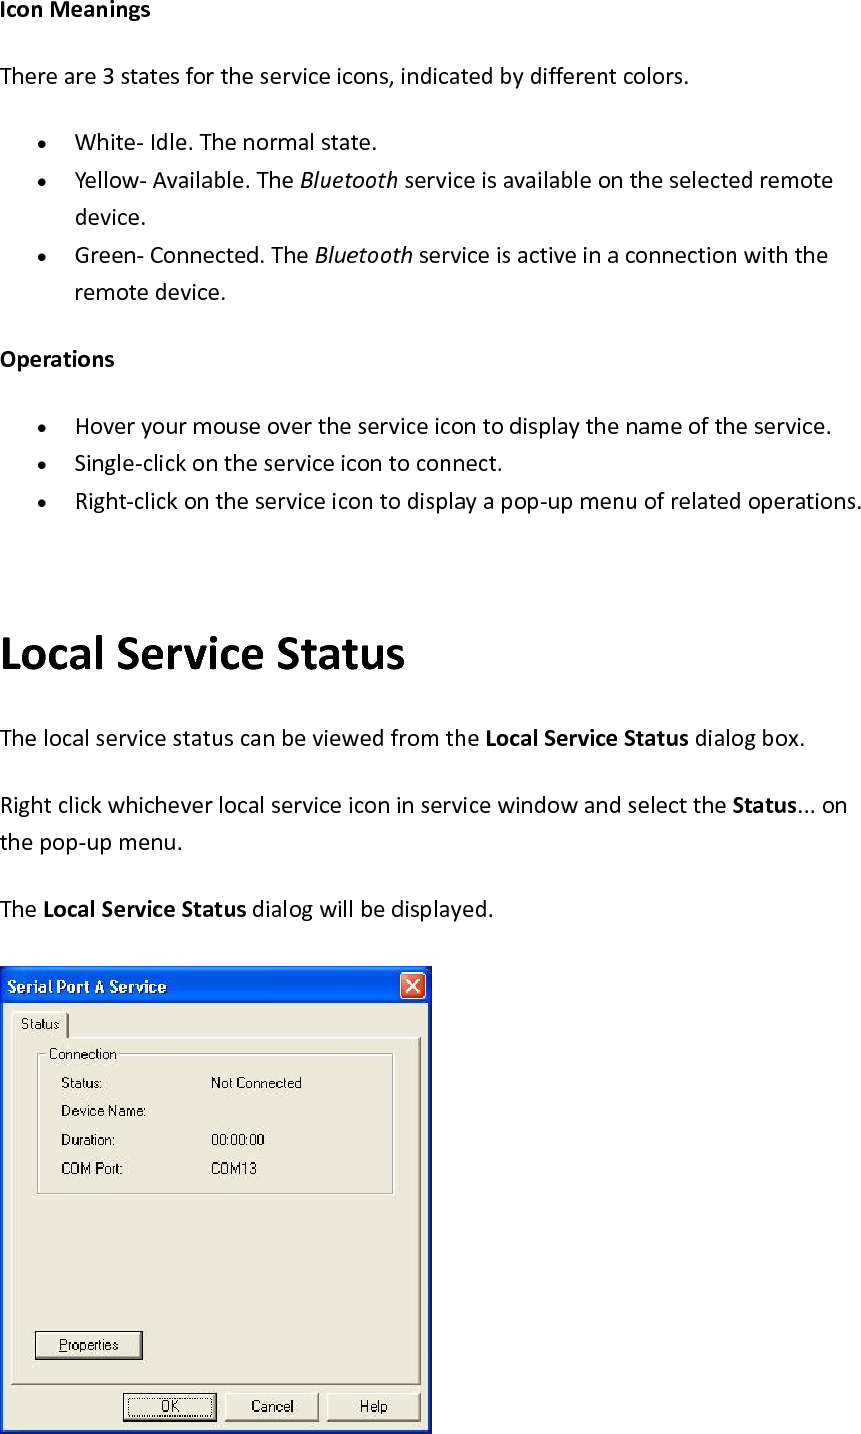Screen dimensions: 861x1434
Task: Click the Cancel button
Action: pyautogui.click(x=272, y=1406)
